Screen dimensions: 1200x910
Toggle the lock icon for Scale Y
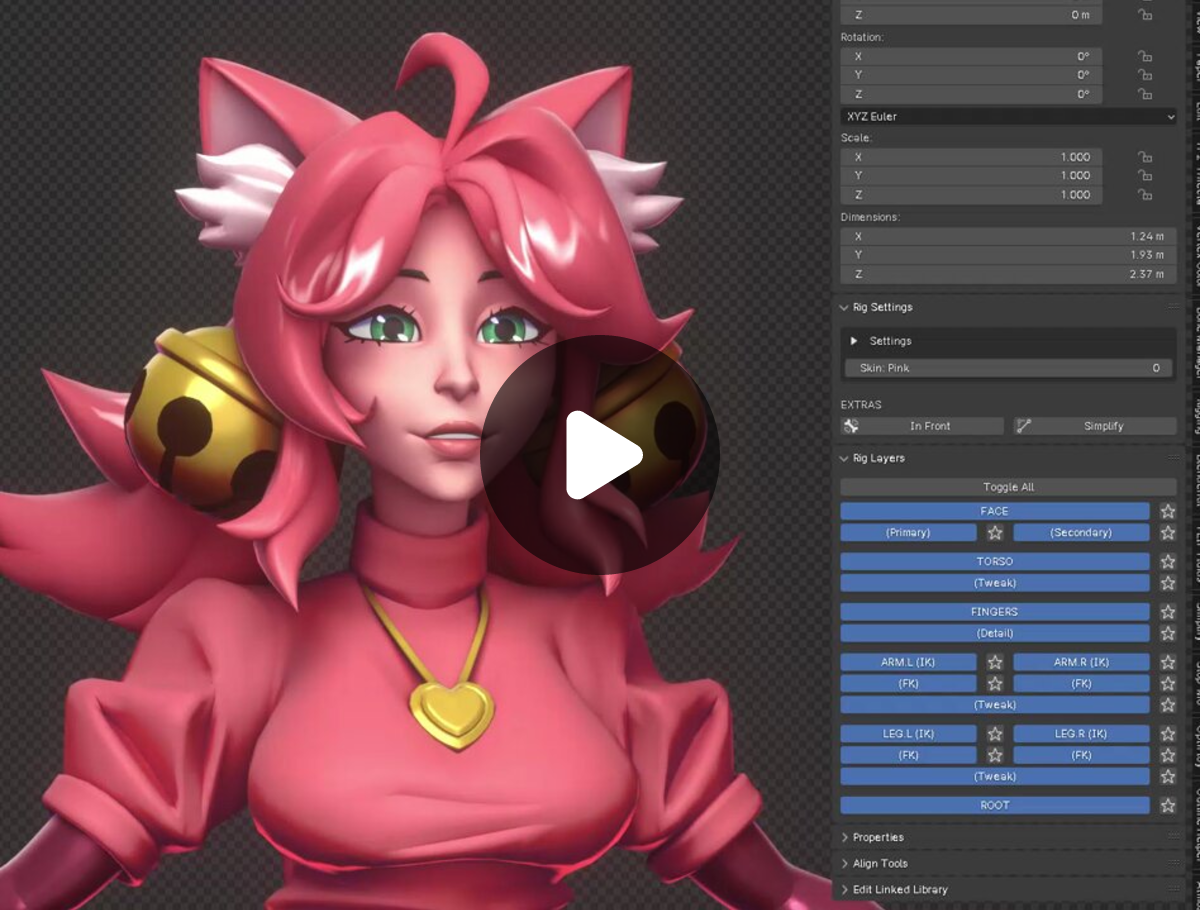pyautogui.click(x=1145, y=176)
